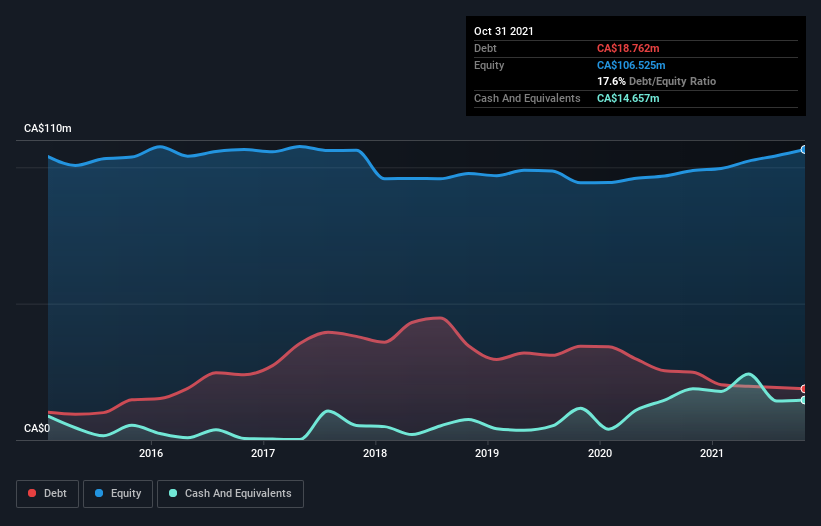Click the CA$106.525m equity value
Screen dimensions: 821x526
point(631,65)
